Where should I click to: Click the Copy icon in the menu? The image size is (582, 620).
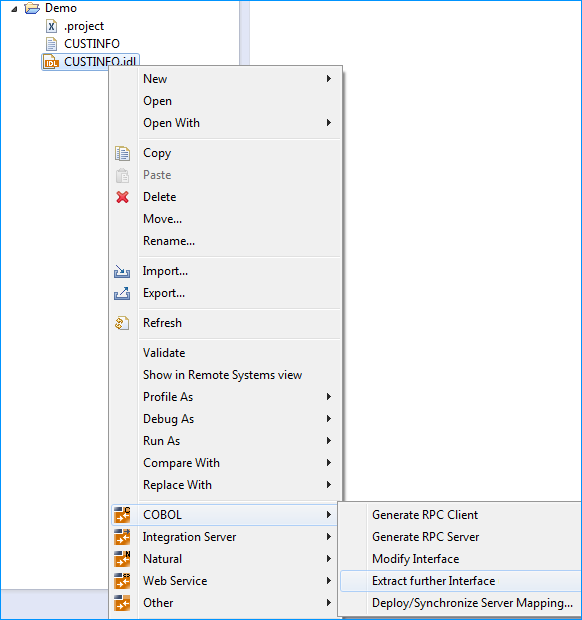[x=123, y=153]
